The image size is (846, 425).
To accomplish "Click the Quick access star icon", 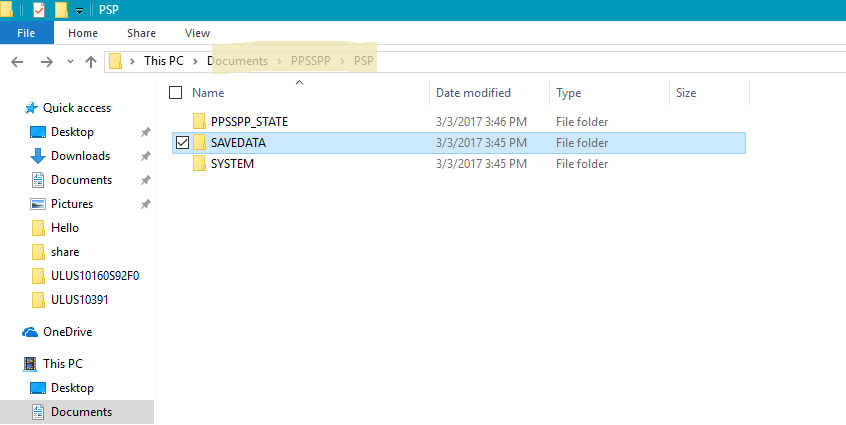I will coord(31,108).
